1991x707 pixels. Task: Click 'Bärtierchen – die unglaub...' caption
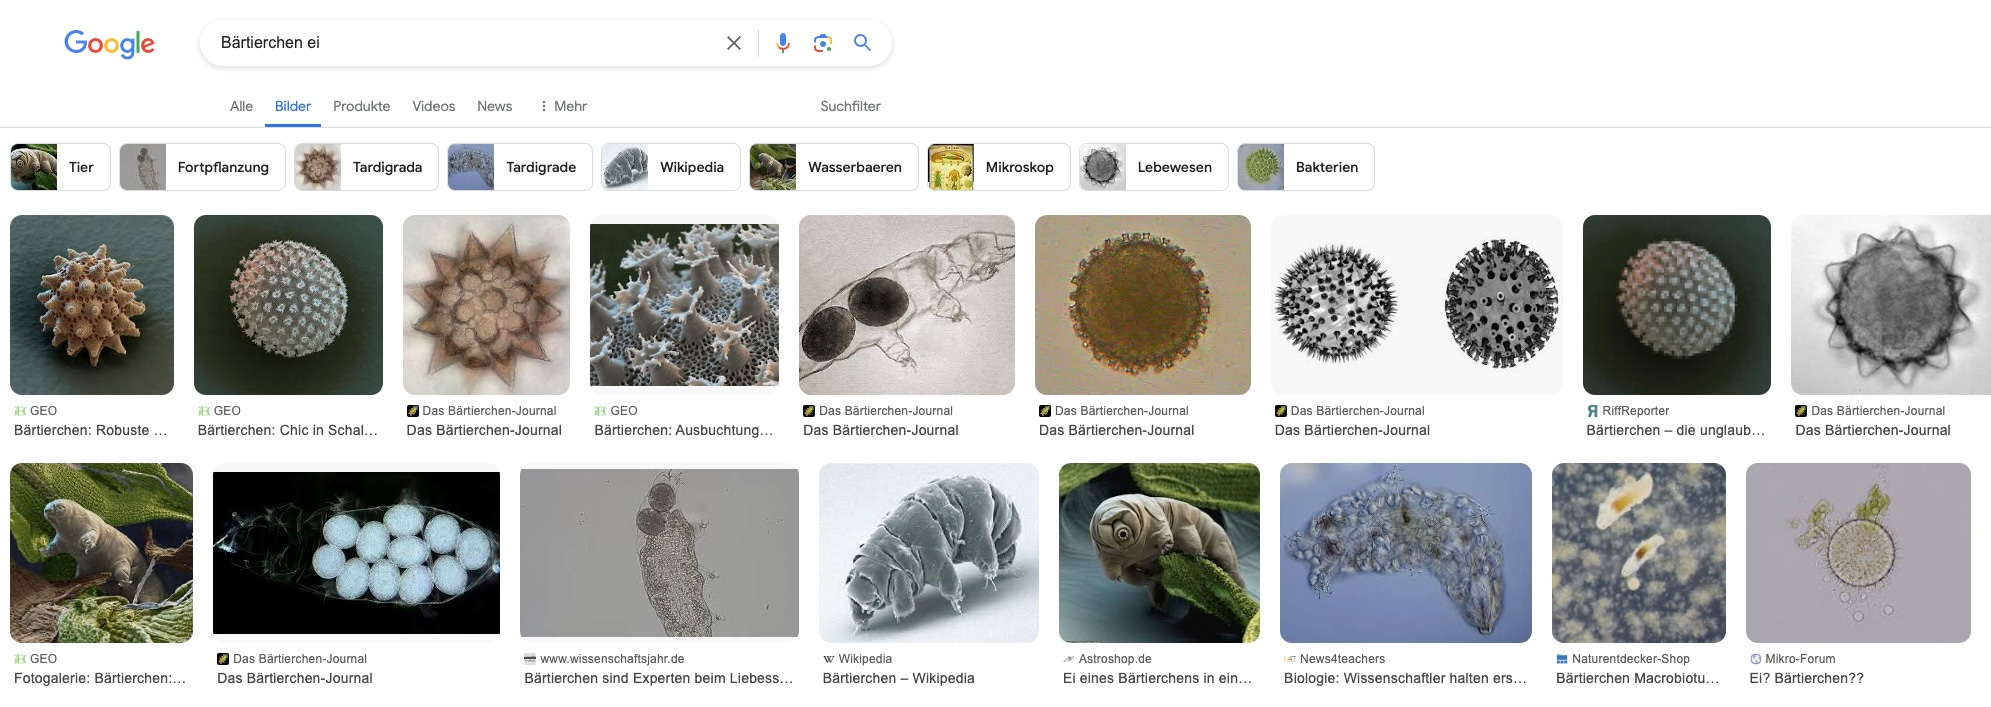coord(1676,430)
